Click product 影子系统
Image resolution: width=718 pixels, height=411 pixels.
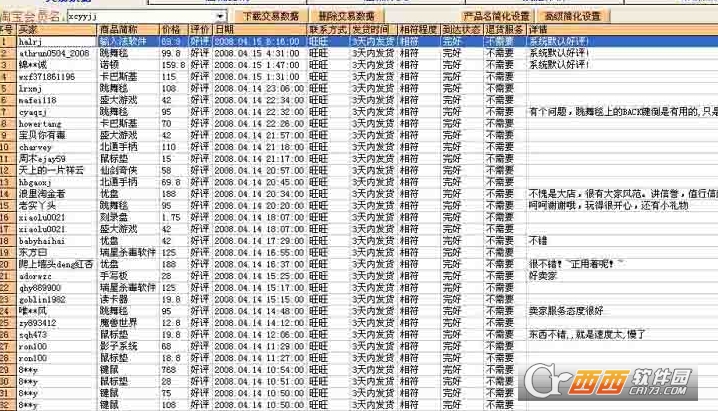pyautogui.click(x=118, y=346)
